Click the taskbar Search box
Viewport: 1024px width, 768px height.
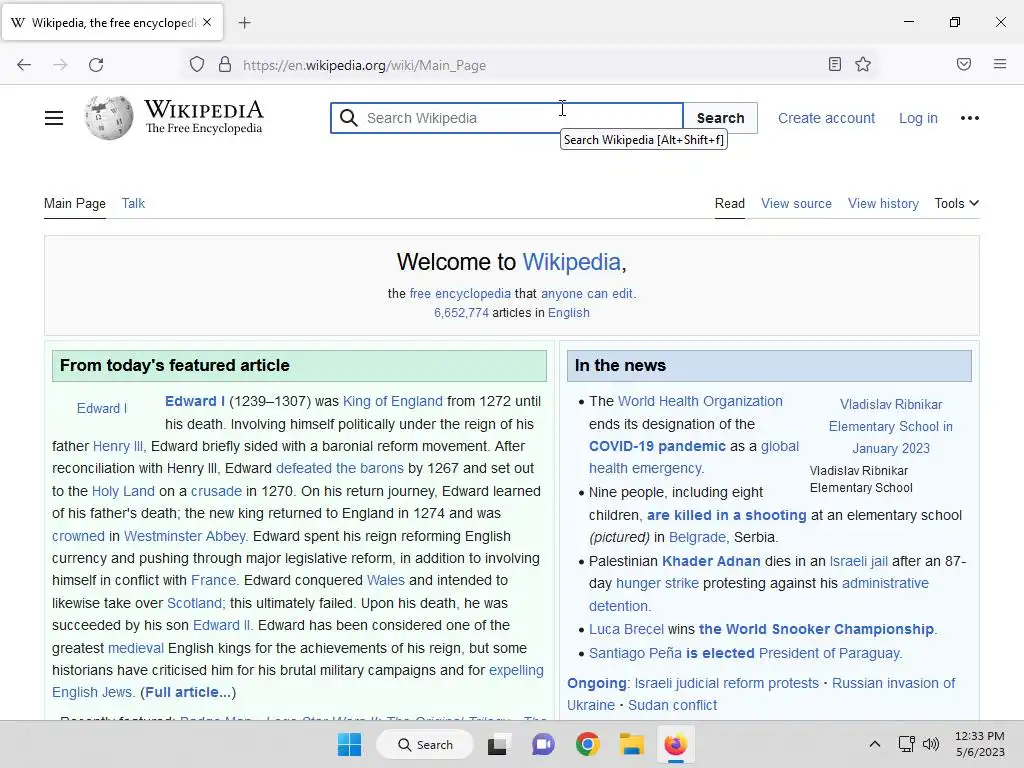point(425,744)
